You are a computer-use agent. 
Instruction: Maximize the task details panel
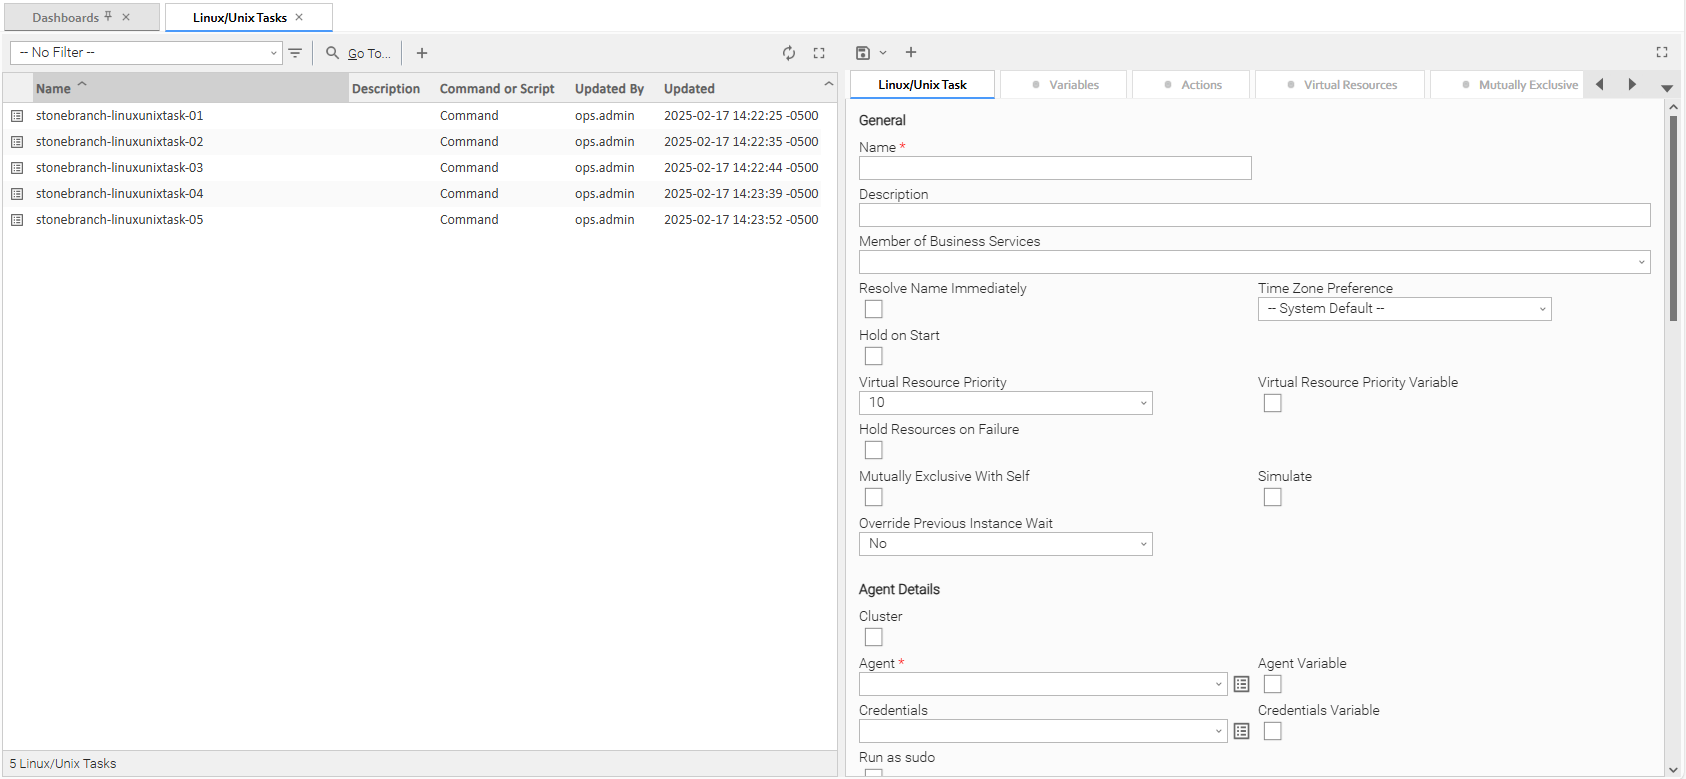[1662, 52]
